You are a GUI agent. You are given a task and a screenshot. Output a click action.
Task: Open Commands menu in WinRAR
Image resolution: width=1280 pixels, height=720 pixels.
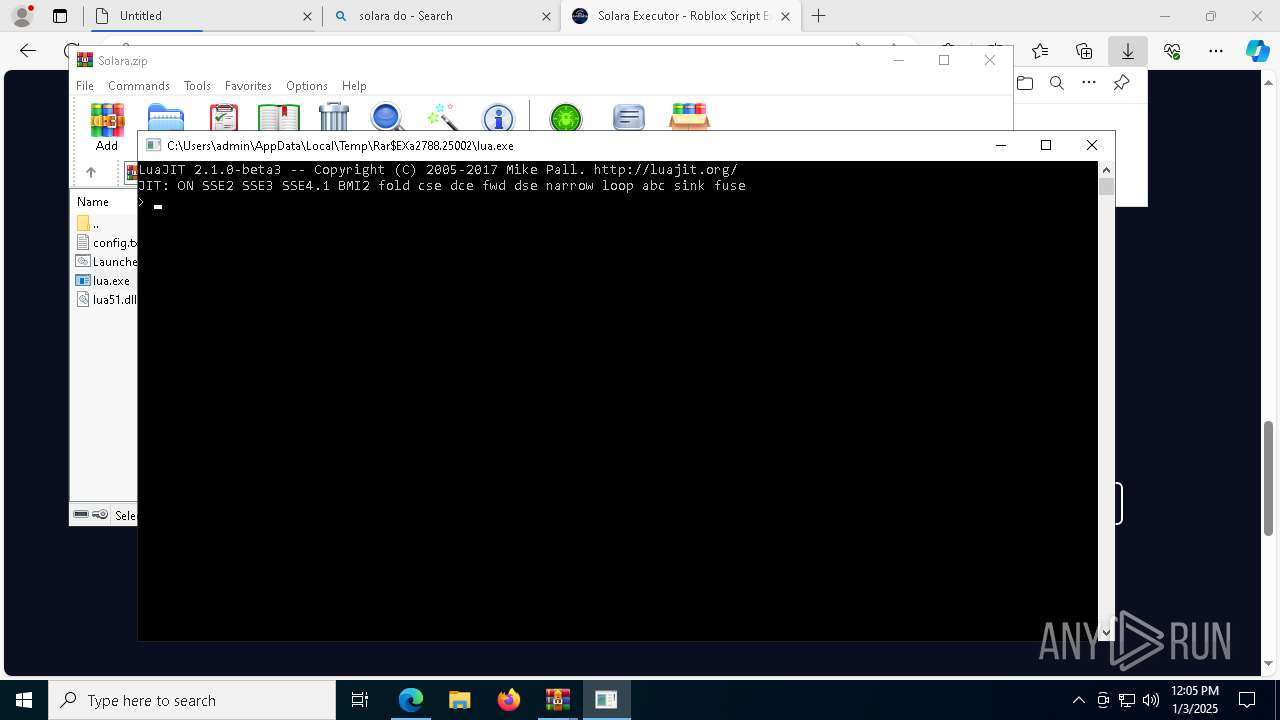point(139,86)
